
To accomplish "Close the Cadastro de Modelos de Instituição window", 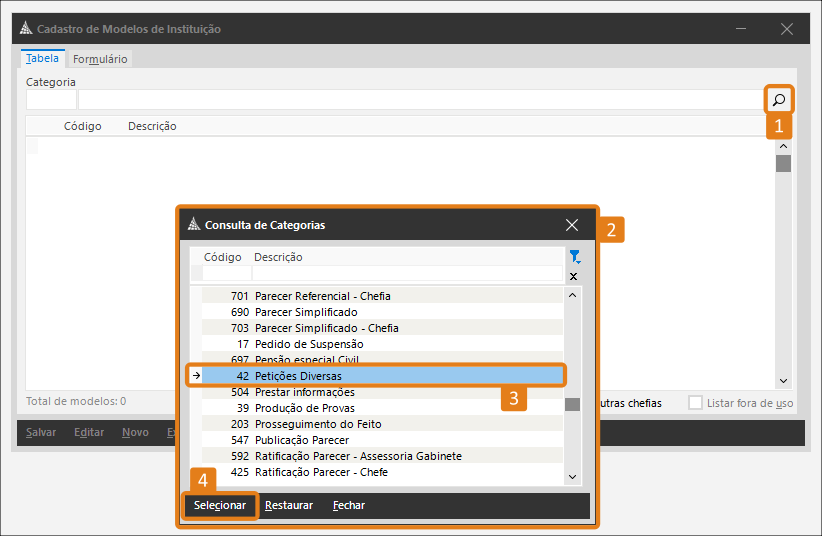I will 787,29.
